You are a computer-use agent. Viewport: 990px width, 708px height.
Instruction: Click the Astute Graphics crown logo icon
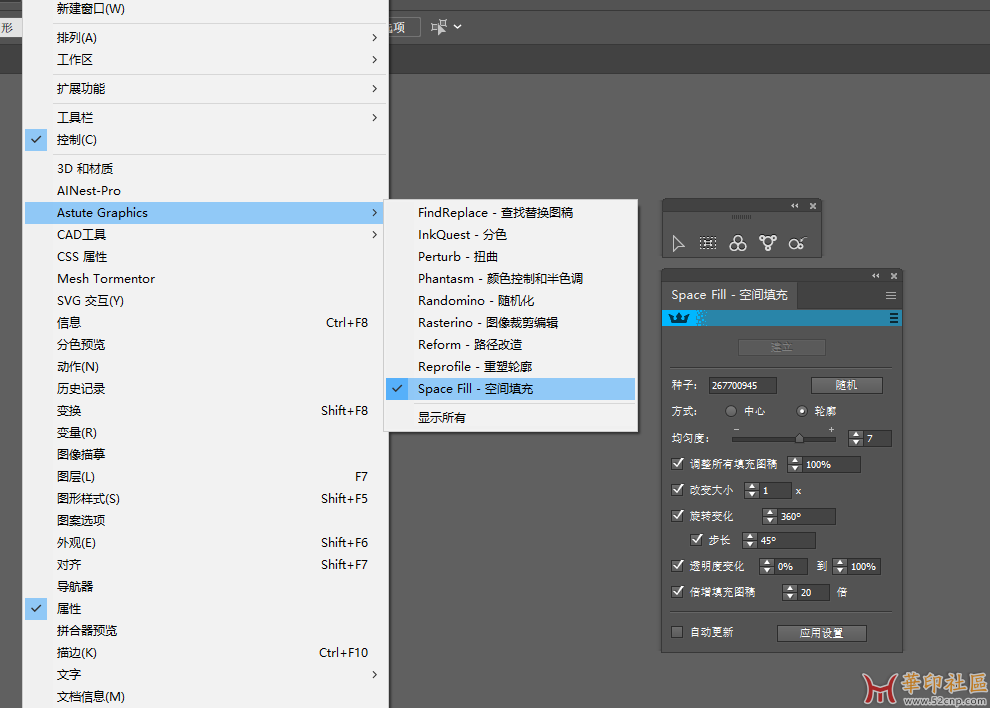coord(679,318)
